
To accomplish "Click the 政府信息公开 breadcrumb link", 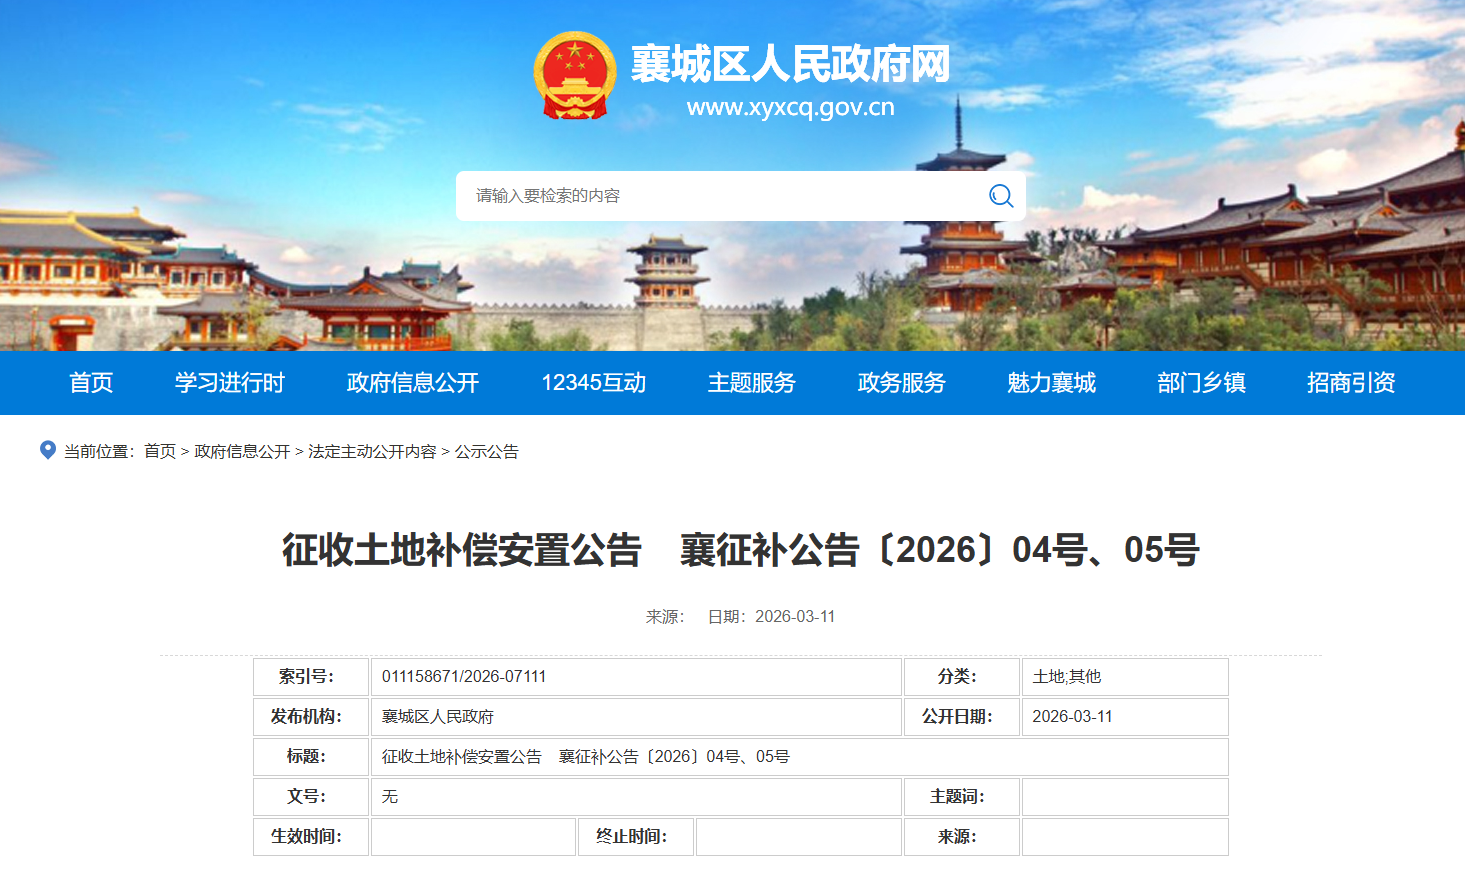I will point(242,452).
